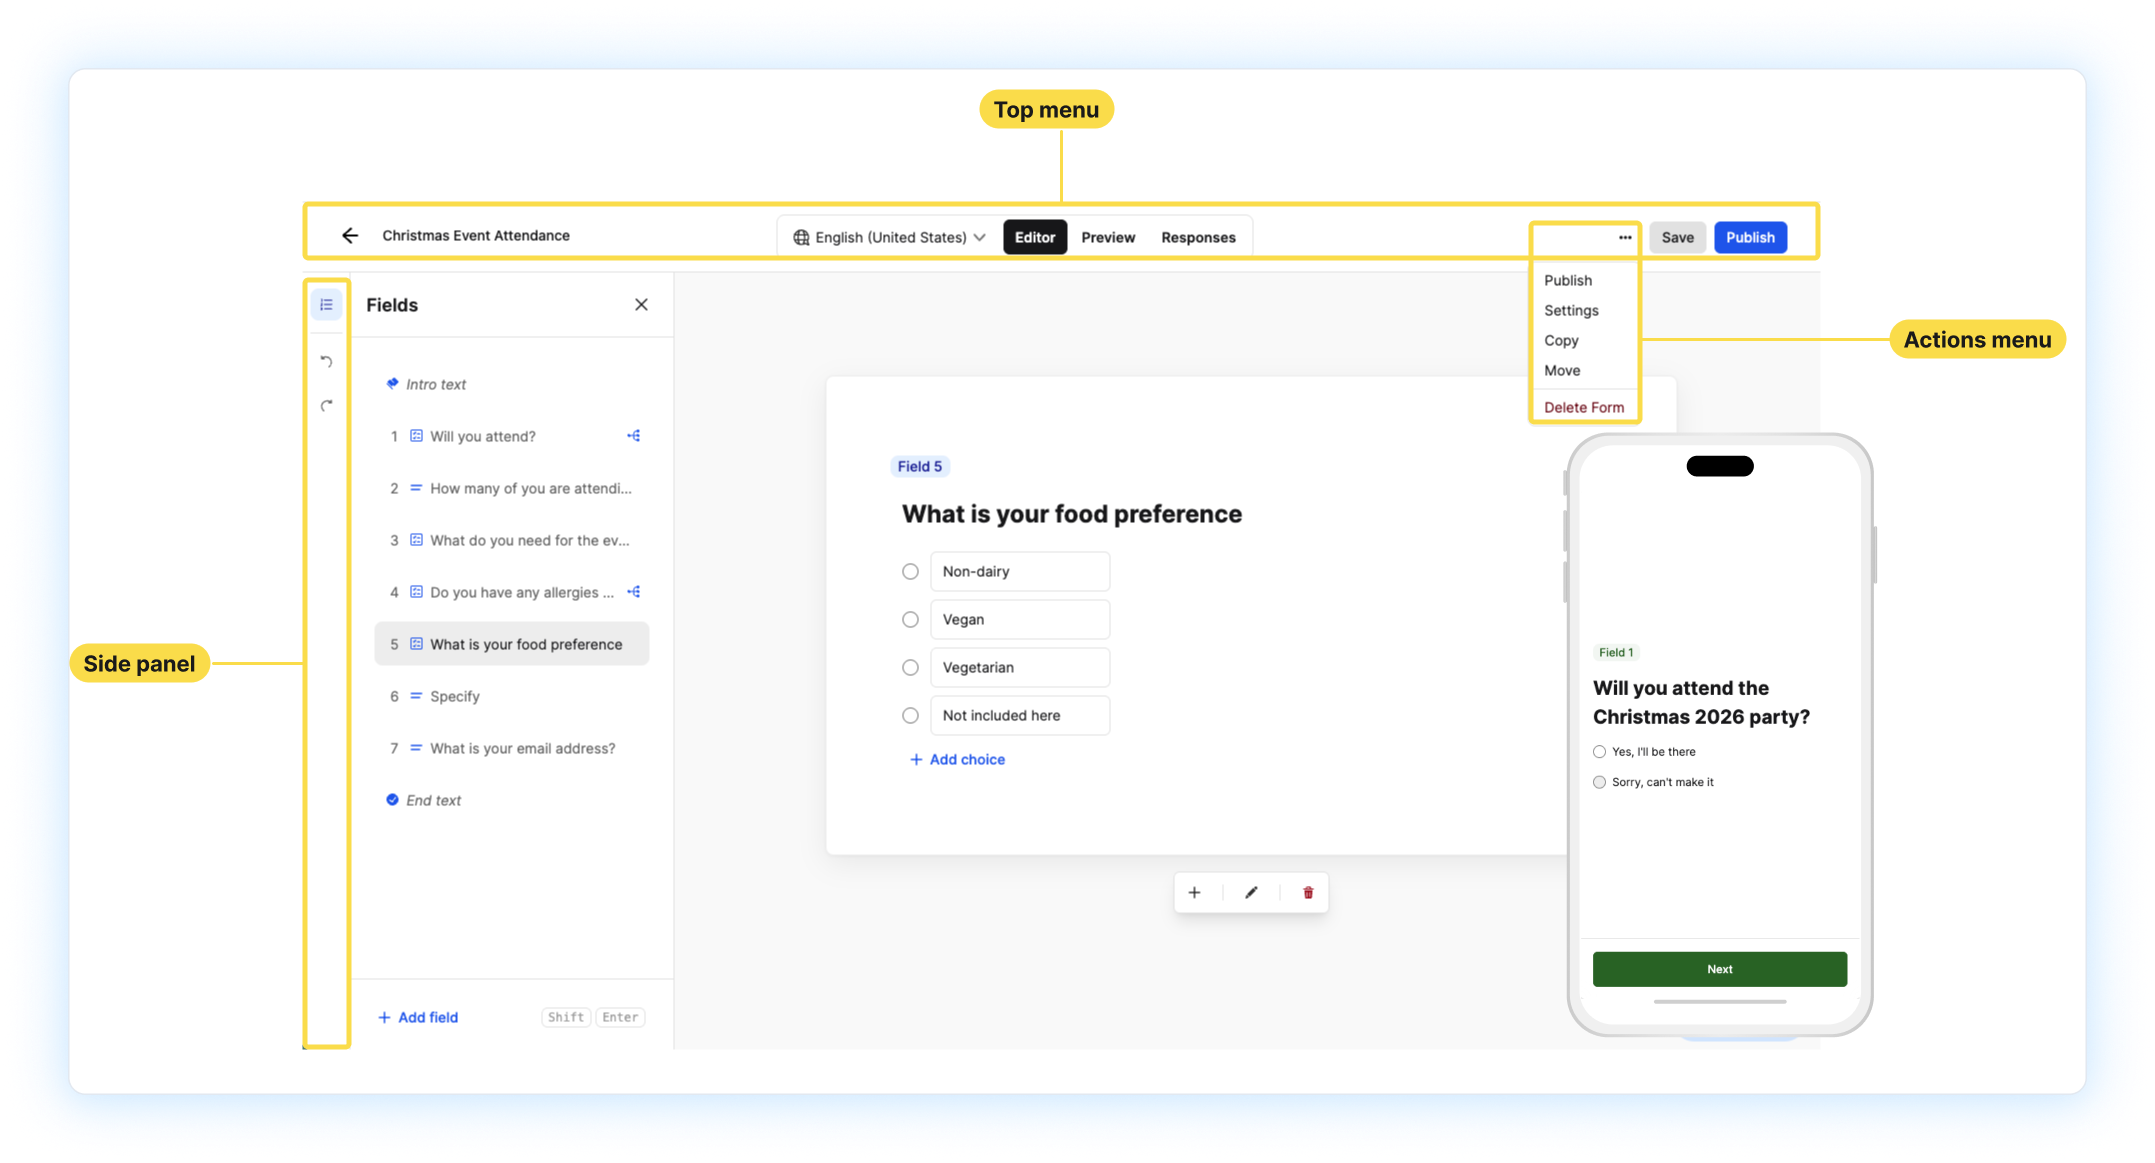Click the Fields list icon in side panel
The width and height of the screenshot is (2155, 1163).
(327, 305)
